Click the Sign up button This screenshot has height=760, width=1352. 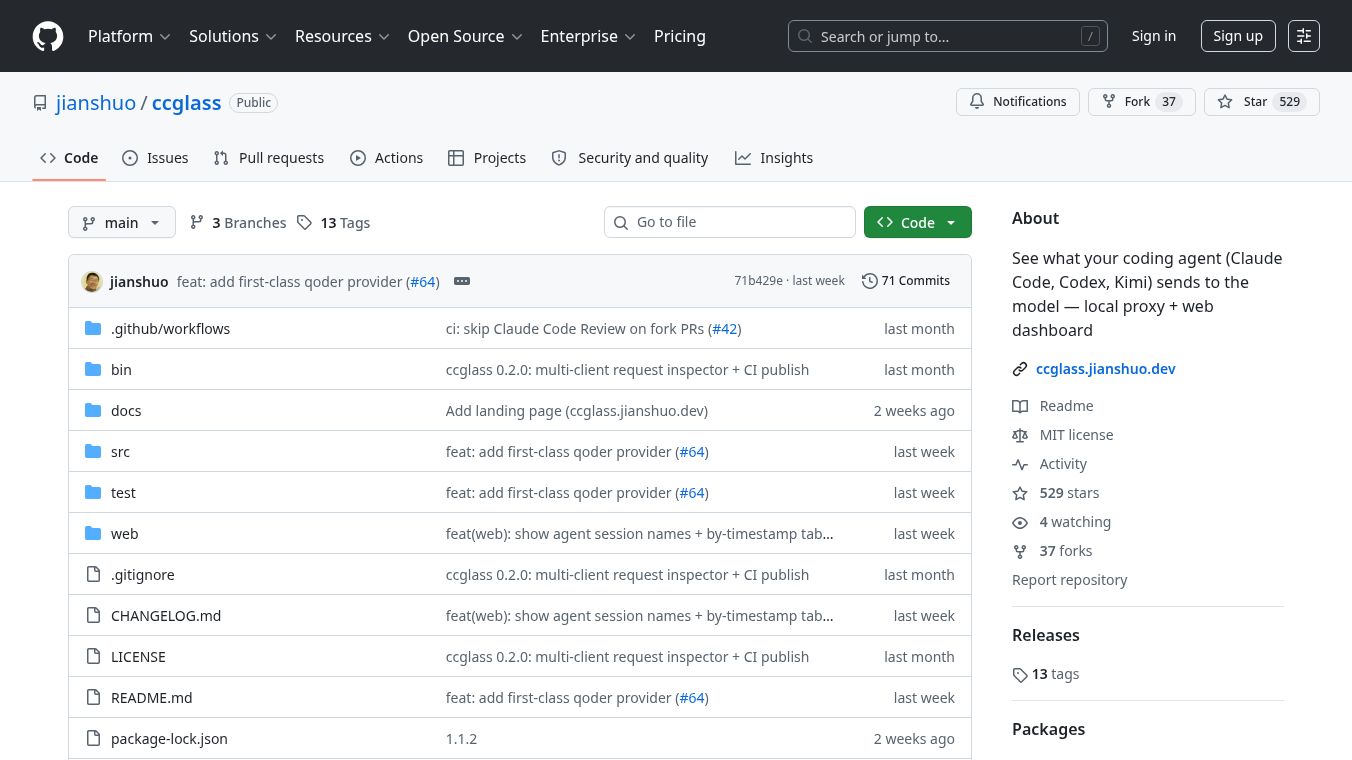tap(1238, 36)
